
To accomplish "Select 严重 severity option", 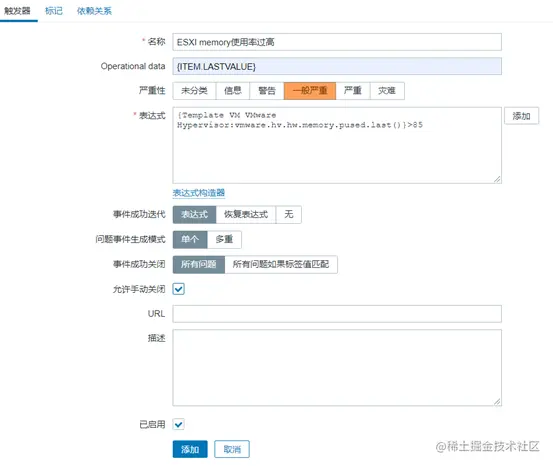I will [x=353, y=91].
